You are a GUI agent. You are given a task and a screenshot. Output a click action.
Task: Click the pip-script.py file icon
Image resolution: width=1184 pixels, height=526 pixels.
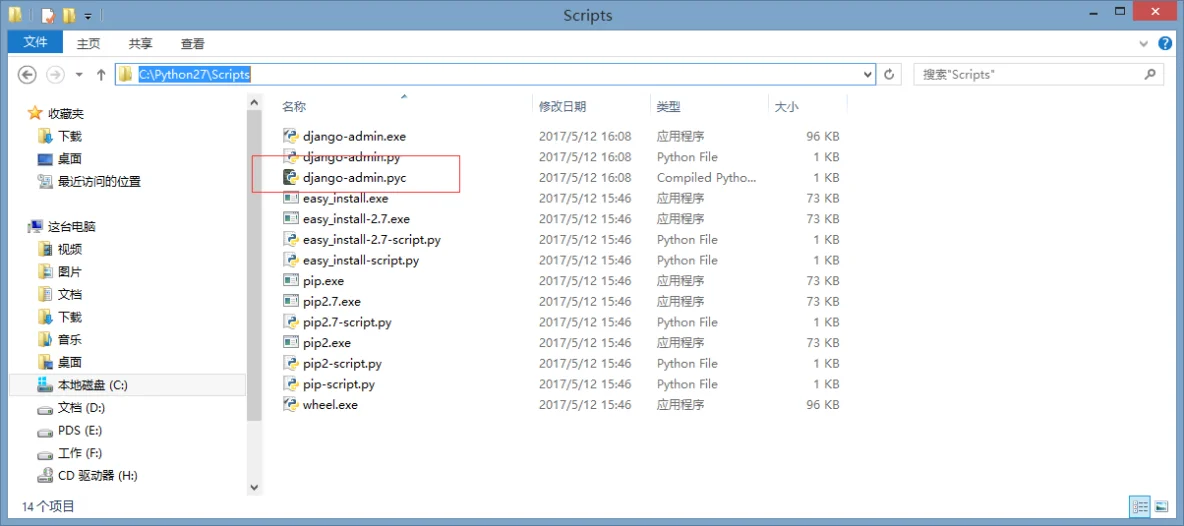(x=290, y=384)
